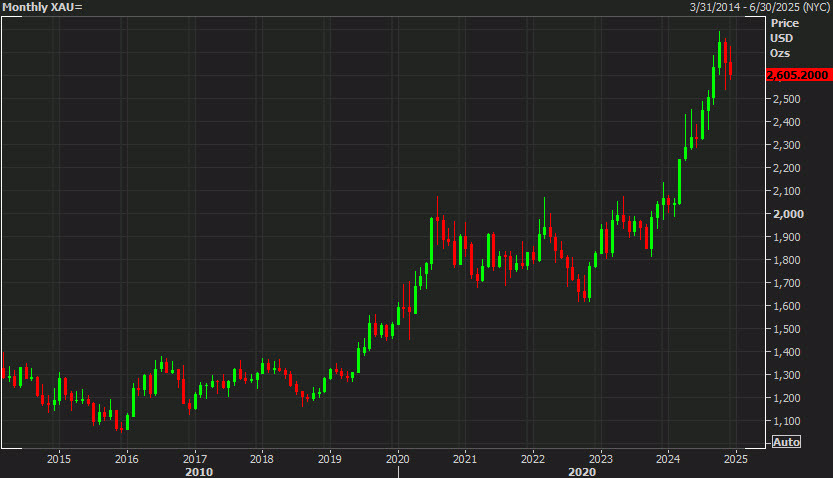Viewport: 833px width, 478px height.
Task: Click the 2,300 price axis label
Action: coord(786,144)
